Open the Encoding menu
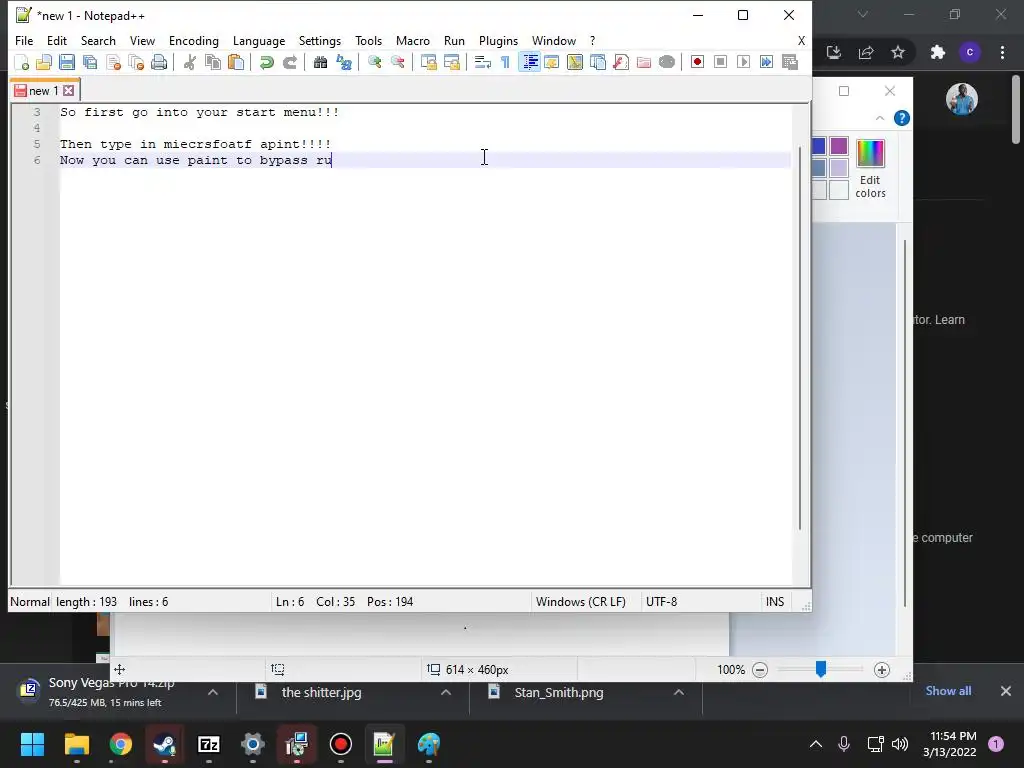Image resolution: width=1024 pixels, height=768 pixels. click(194, 40)
